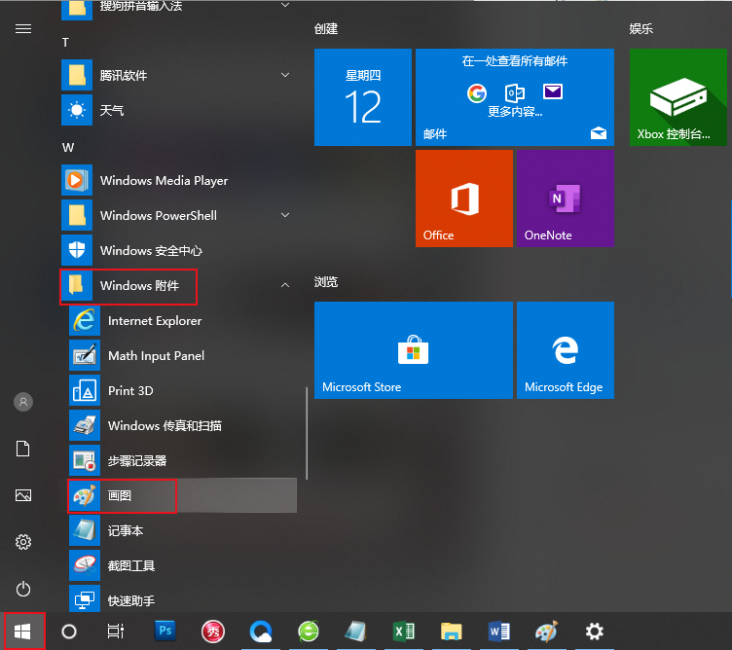Open 记事本 Notepad
The height and width of the screenshot is (650, 732).
(x=182, y=530)
